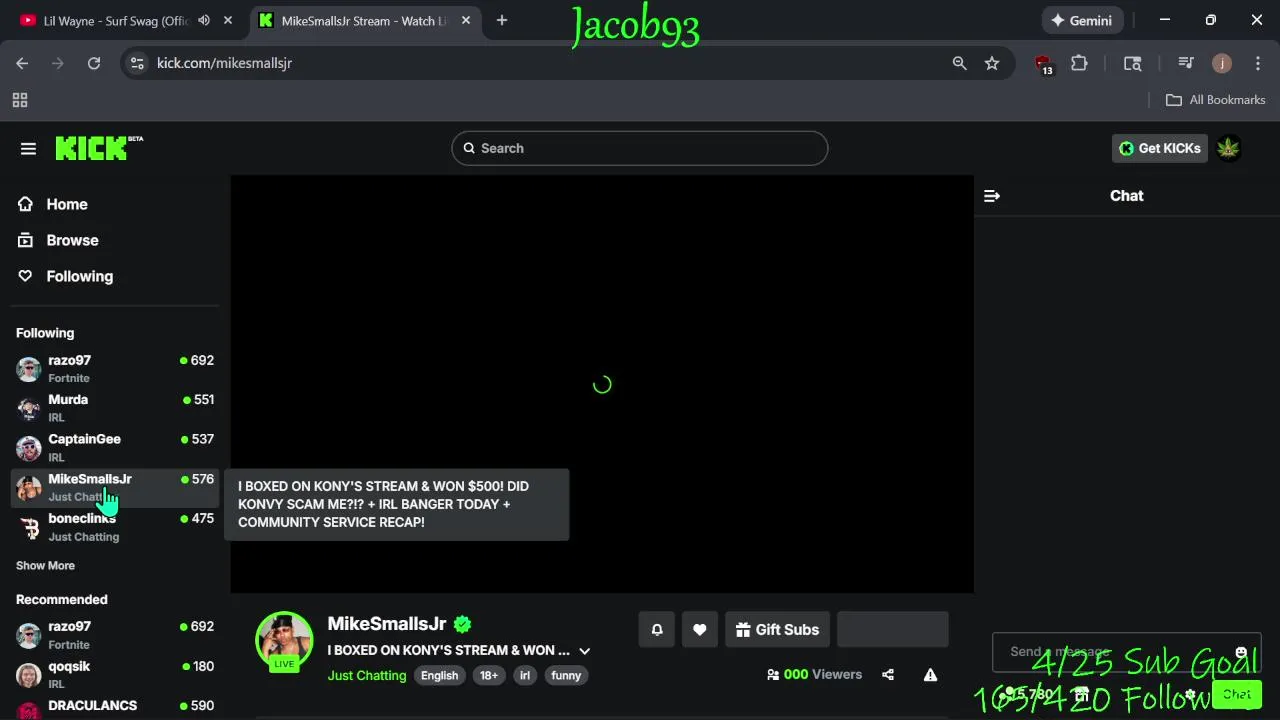This screenshot has width=1280, height=720.
Task: Click the KICK logo
Action: coord(99,148)
